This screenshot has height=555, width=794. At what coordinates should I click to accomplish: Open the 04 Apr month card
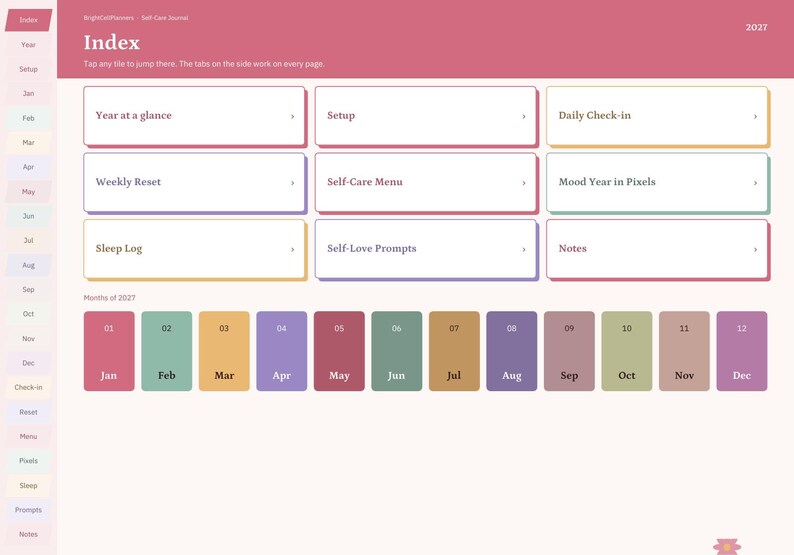[282, 351]
